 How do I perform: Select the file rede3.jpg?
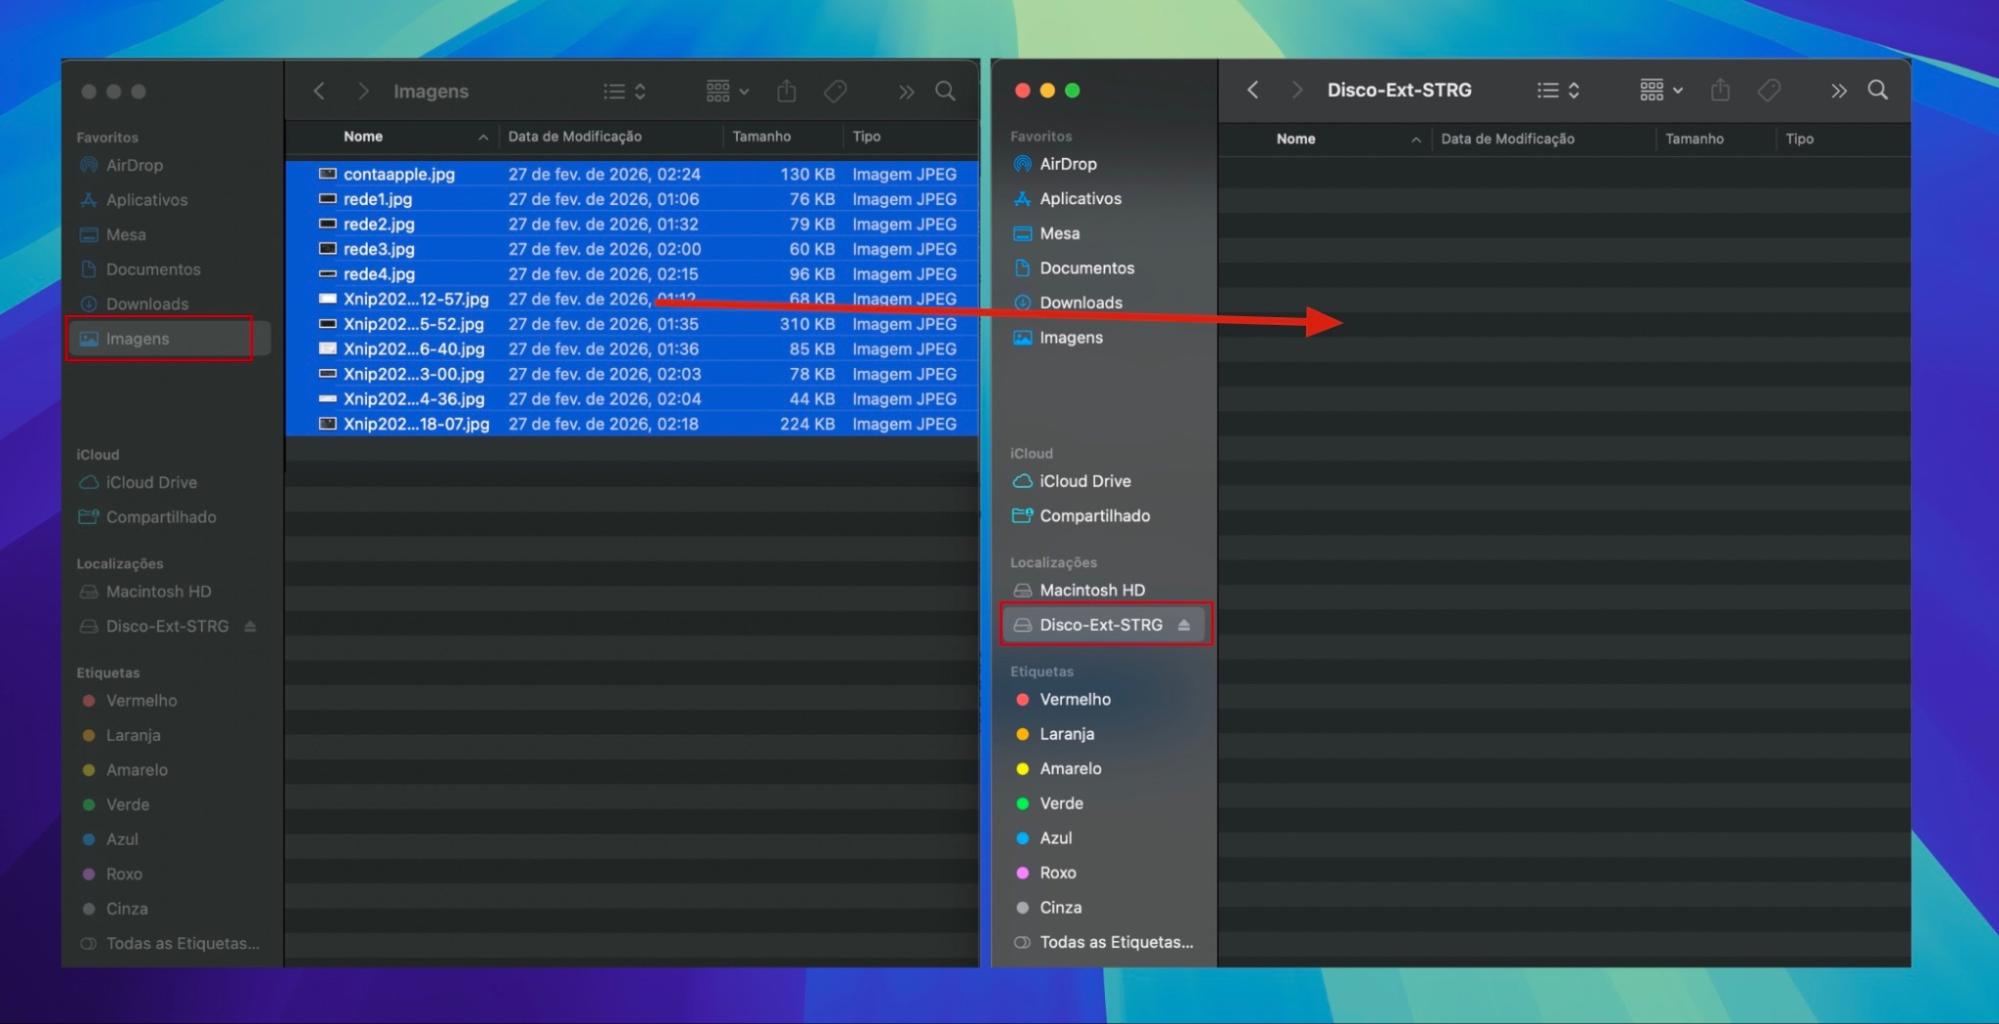click(x=380, y=248)
